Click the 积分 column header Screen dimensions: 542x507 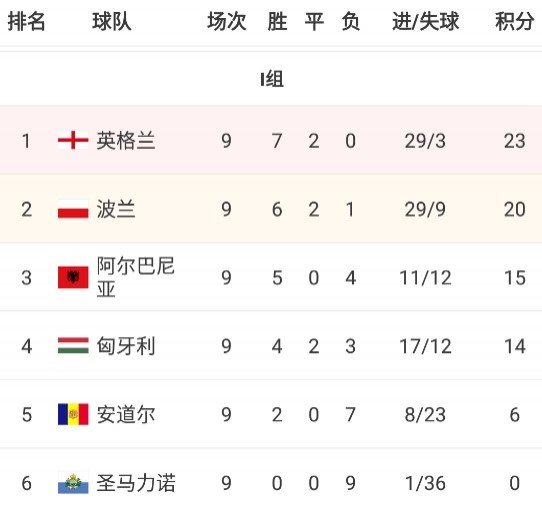(x=514, y=21)
